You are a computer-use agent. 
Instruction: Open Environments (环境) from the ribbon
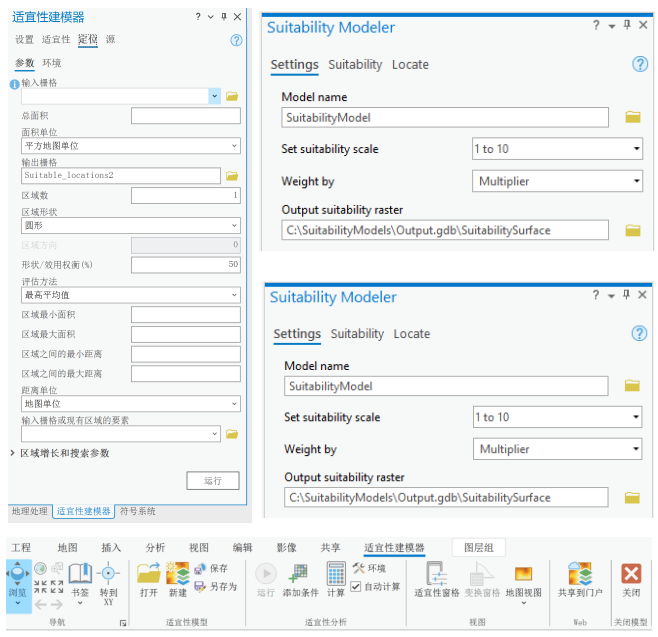(369, 568)
